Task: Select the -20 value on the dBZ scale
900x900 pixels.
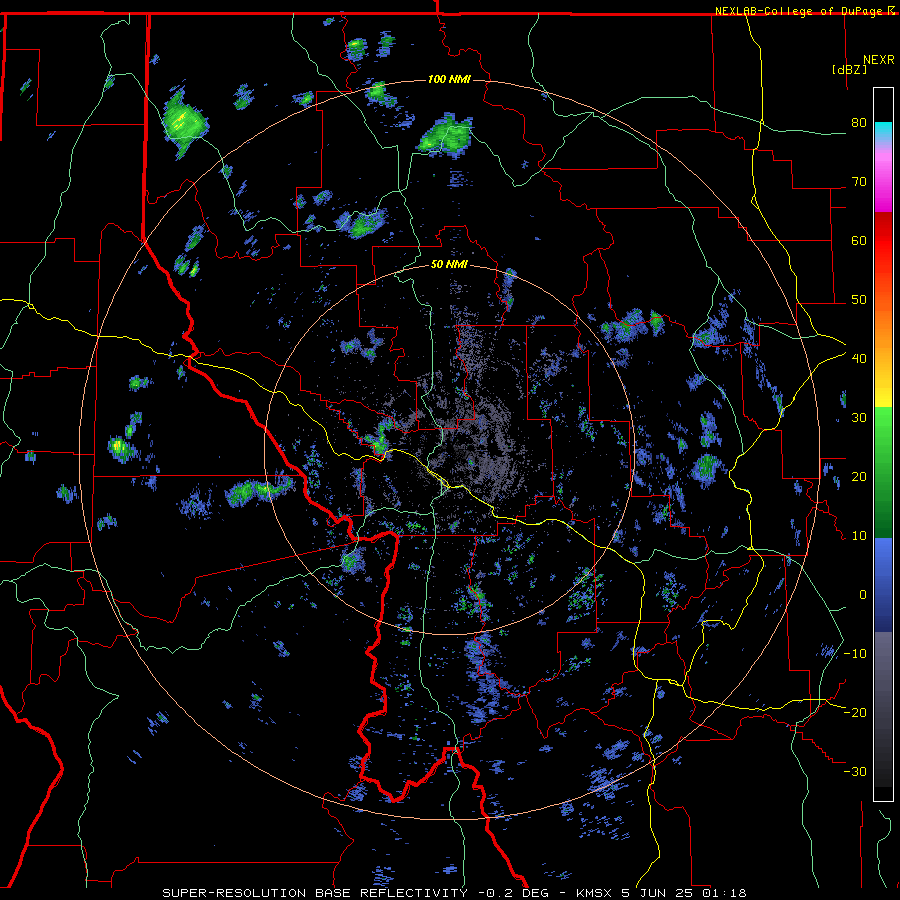Action: coord(855,712)
